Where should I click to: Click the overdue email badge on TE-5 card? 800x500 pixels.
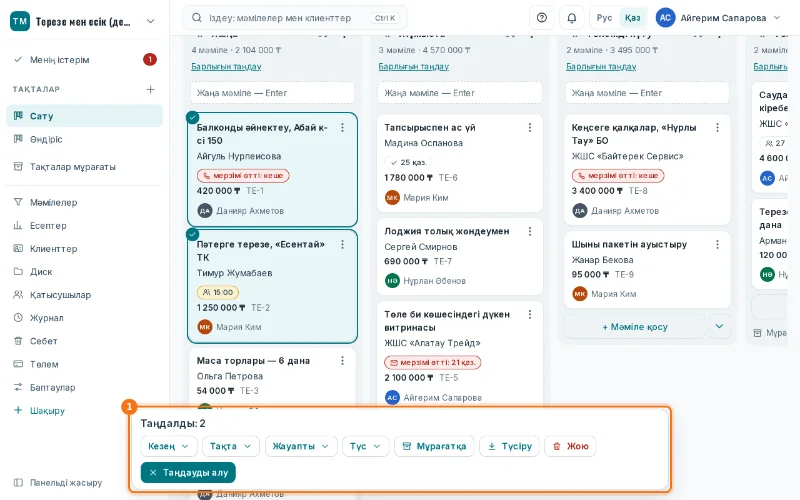point(433,362)
